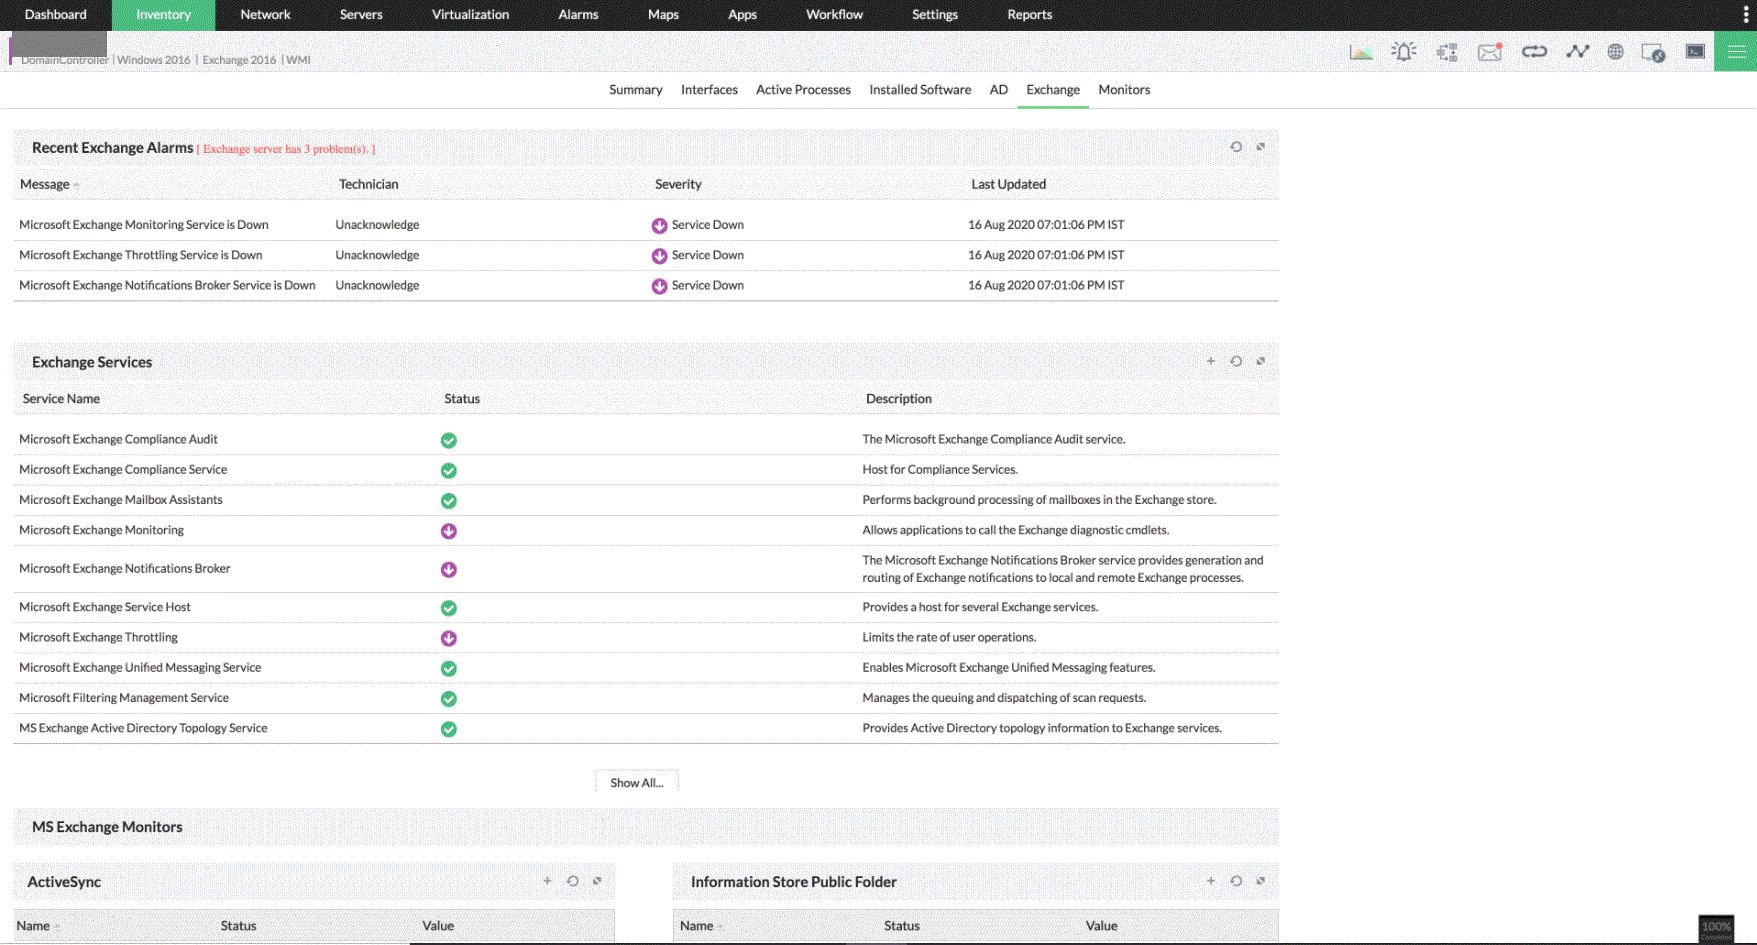This screenshot has height=945, width=1757.
Task: Open the terminal console icon
Action: pyautogui.click(x=1694, y=51)
